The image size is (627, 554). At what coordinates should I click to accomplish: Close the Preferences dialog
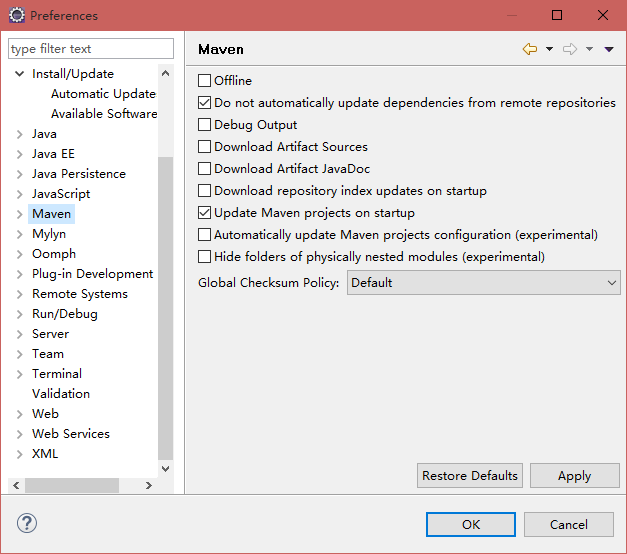(603, 15)
